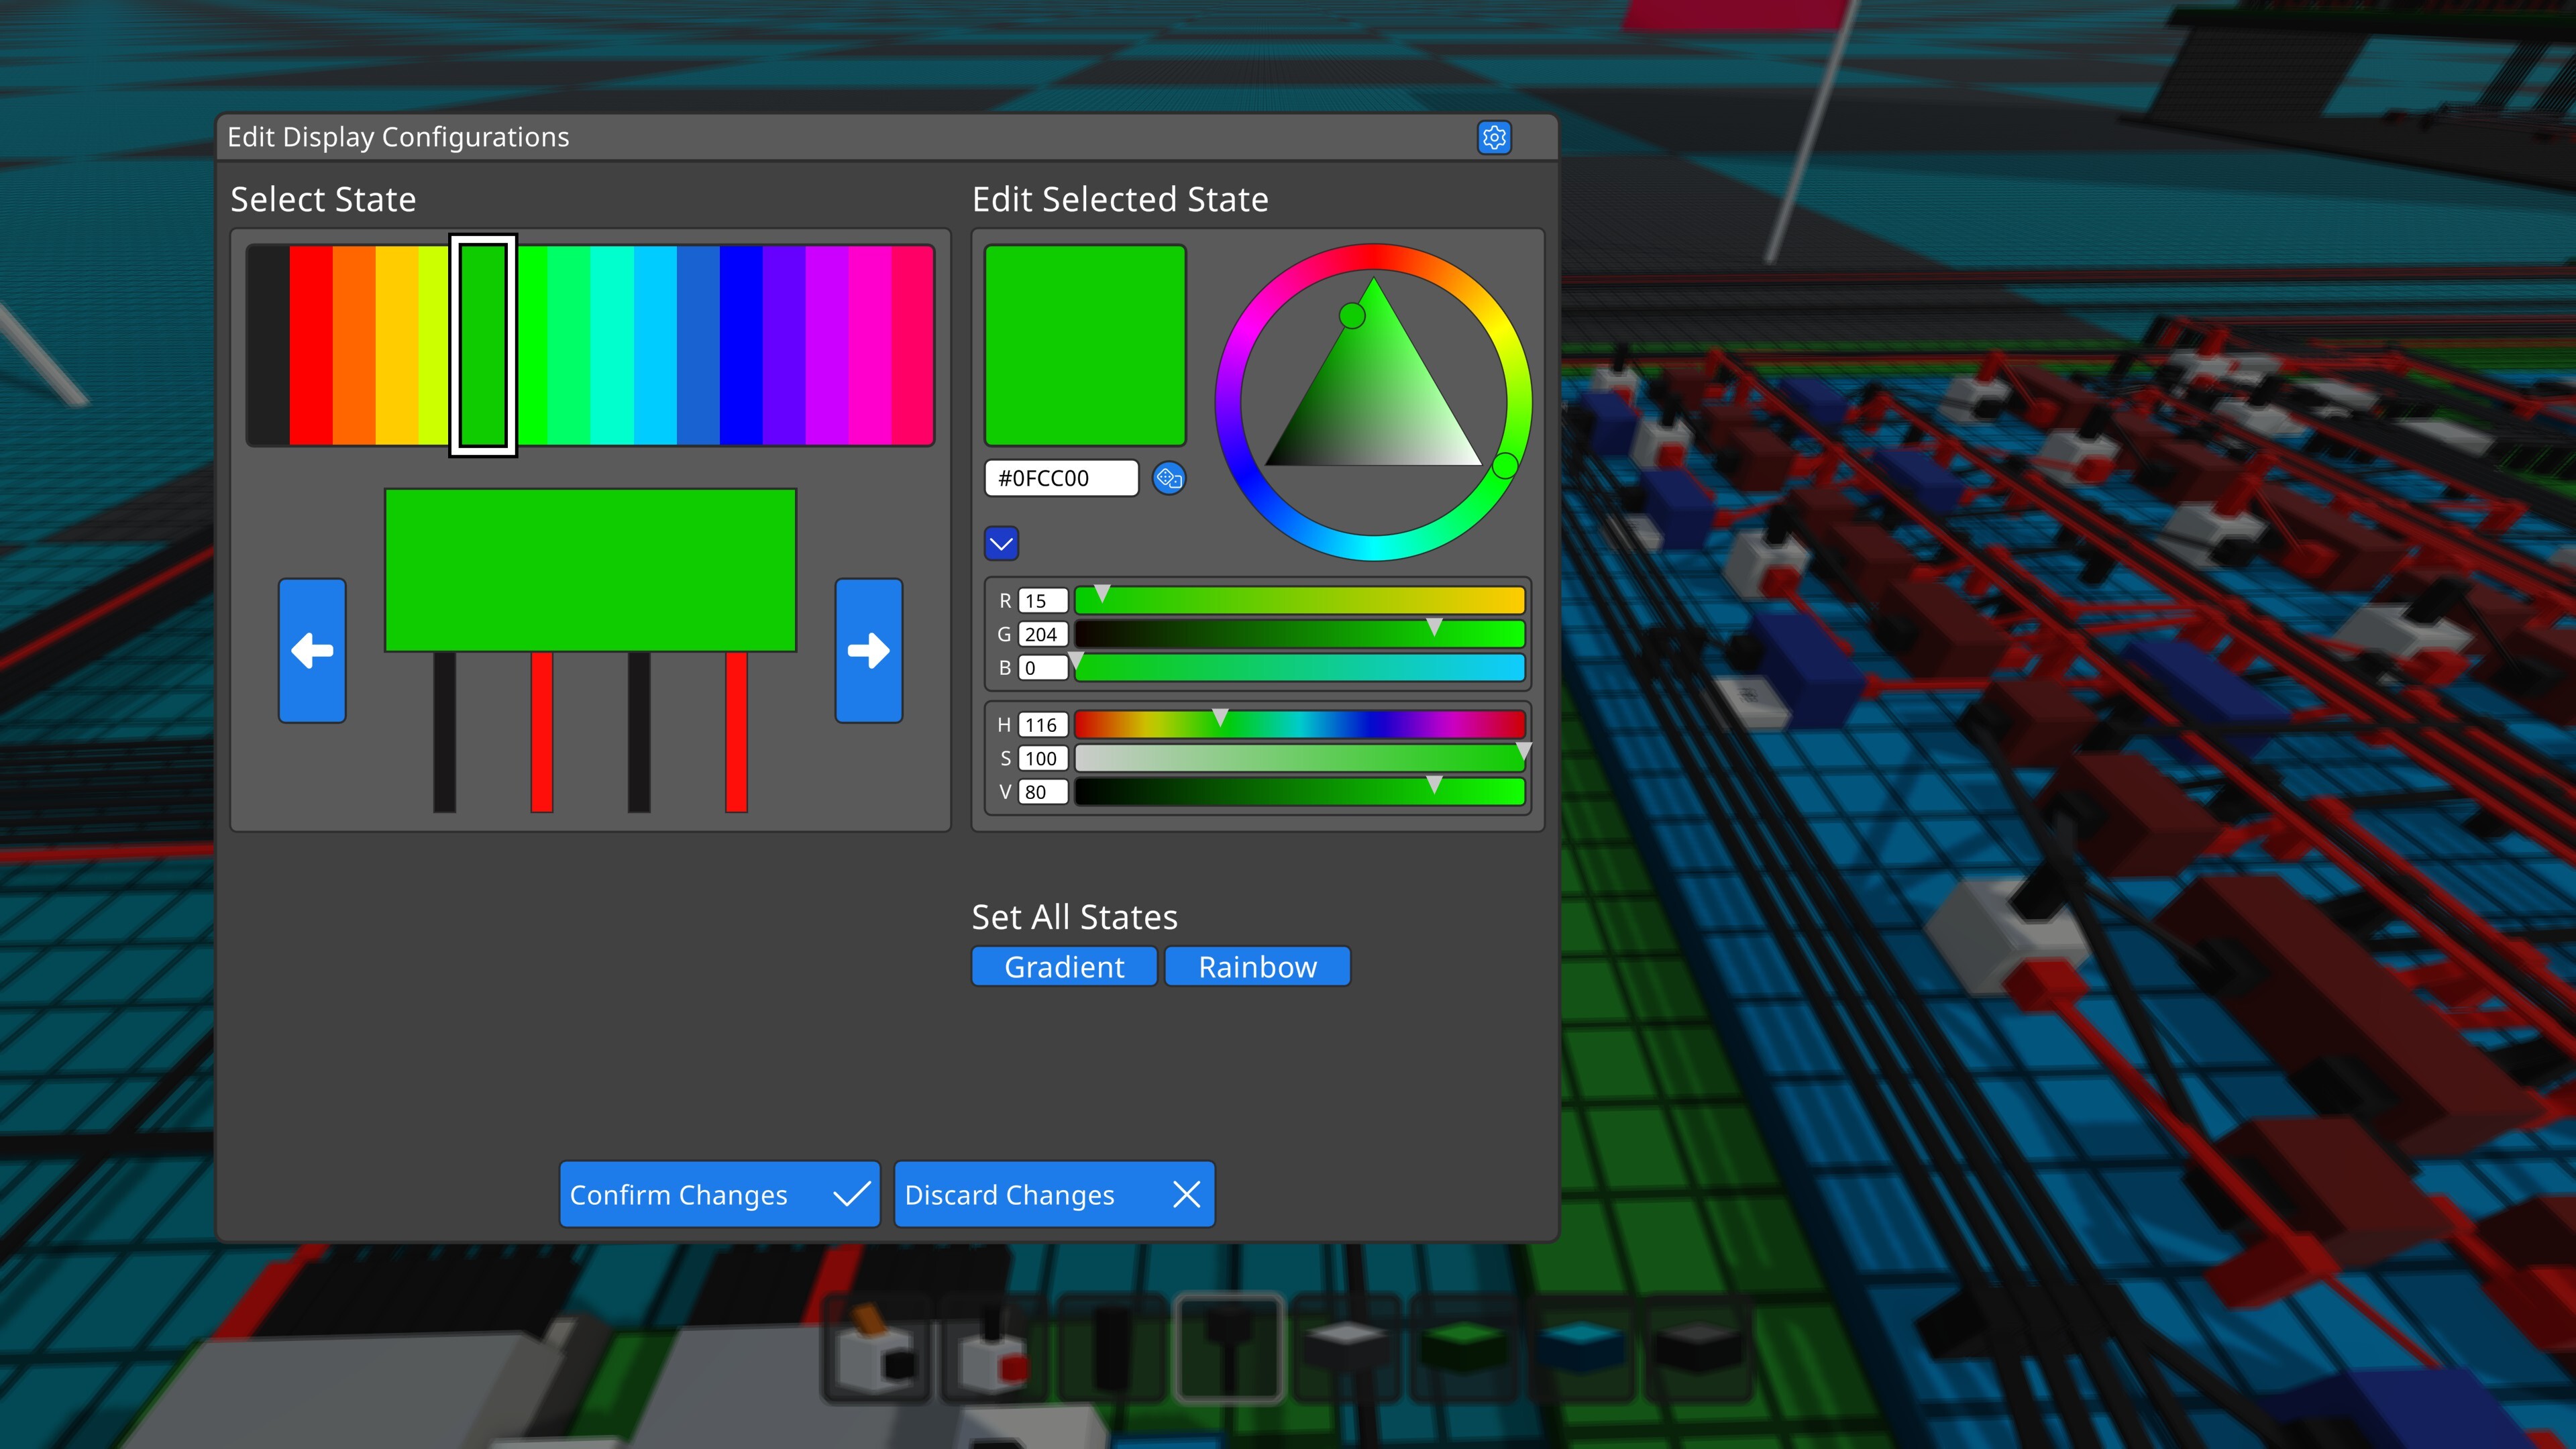The height and width of the screenshot is (1449, 2576).
Task: Select the red state swatch
Action: click(311, 345)
